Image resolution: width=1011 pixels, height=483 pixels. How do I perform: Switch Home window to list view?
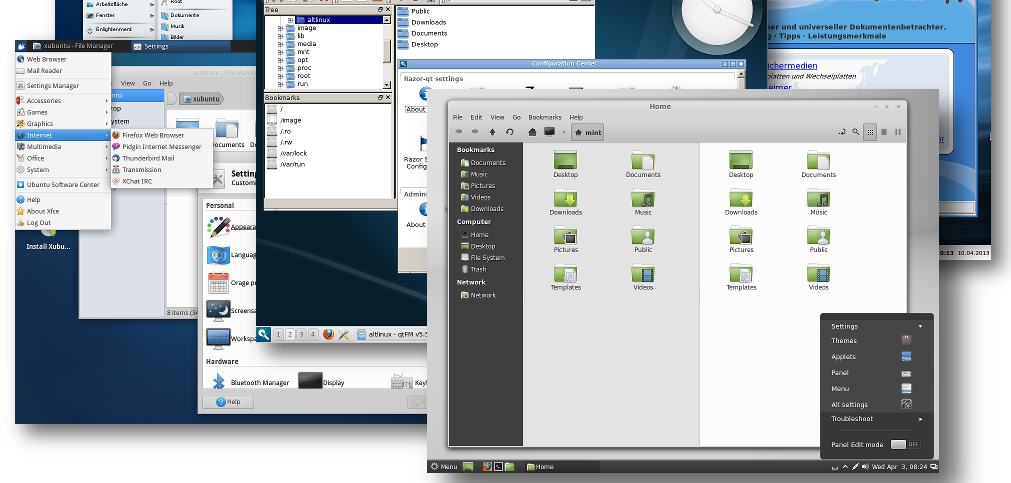pyautogui.click(x=884, y=132)
